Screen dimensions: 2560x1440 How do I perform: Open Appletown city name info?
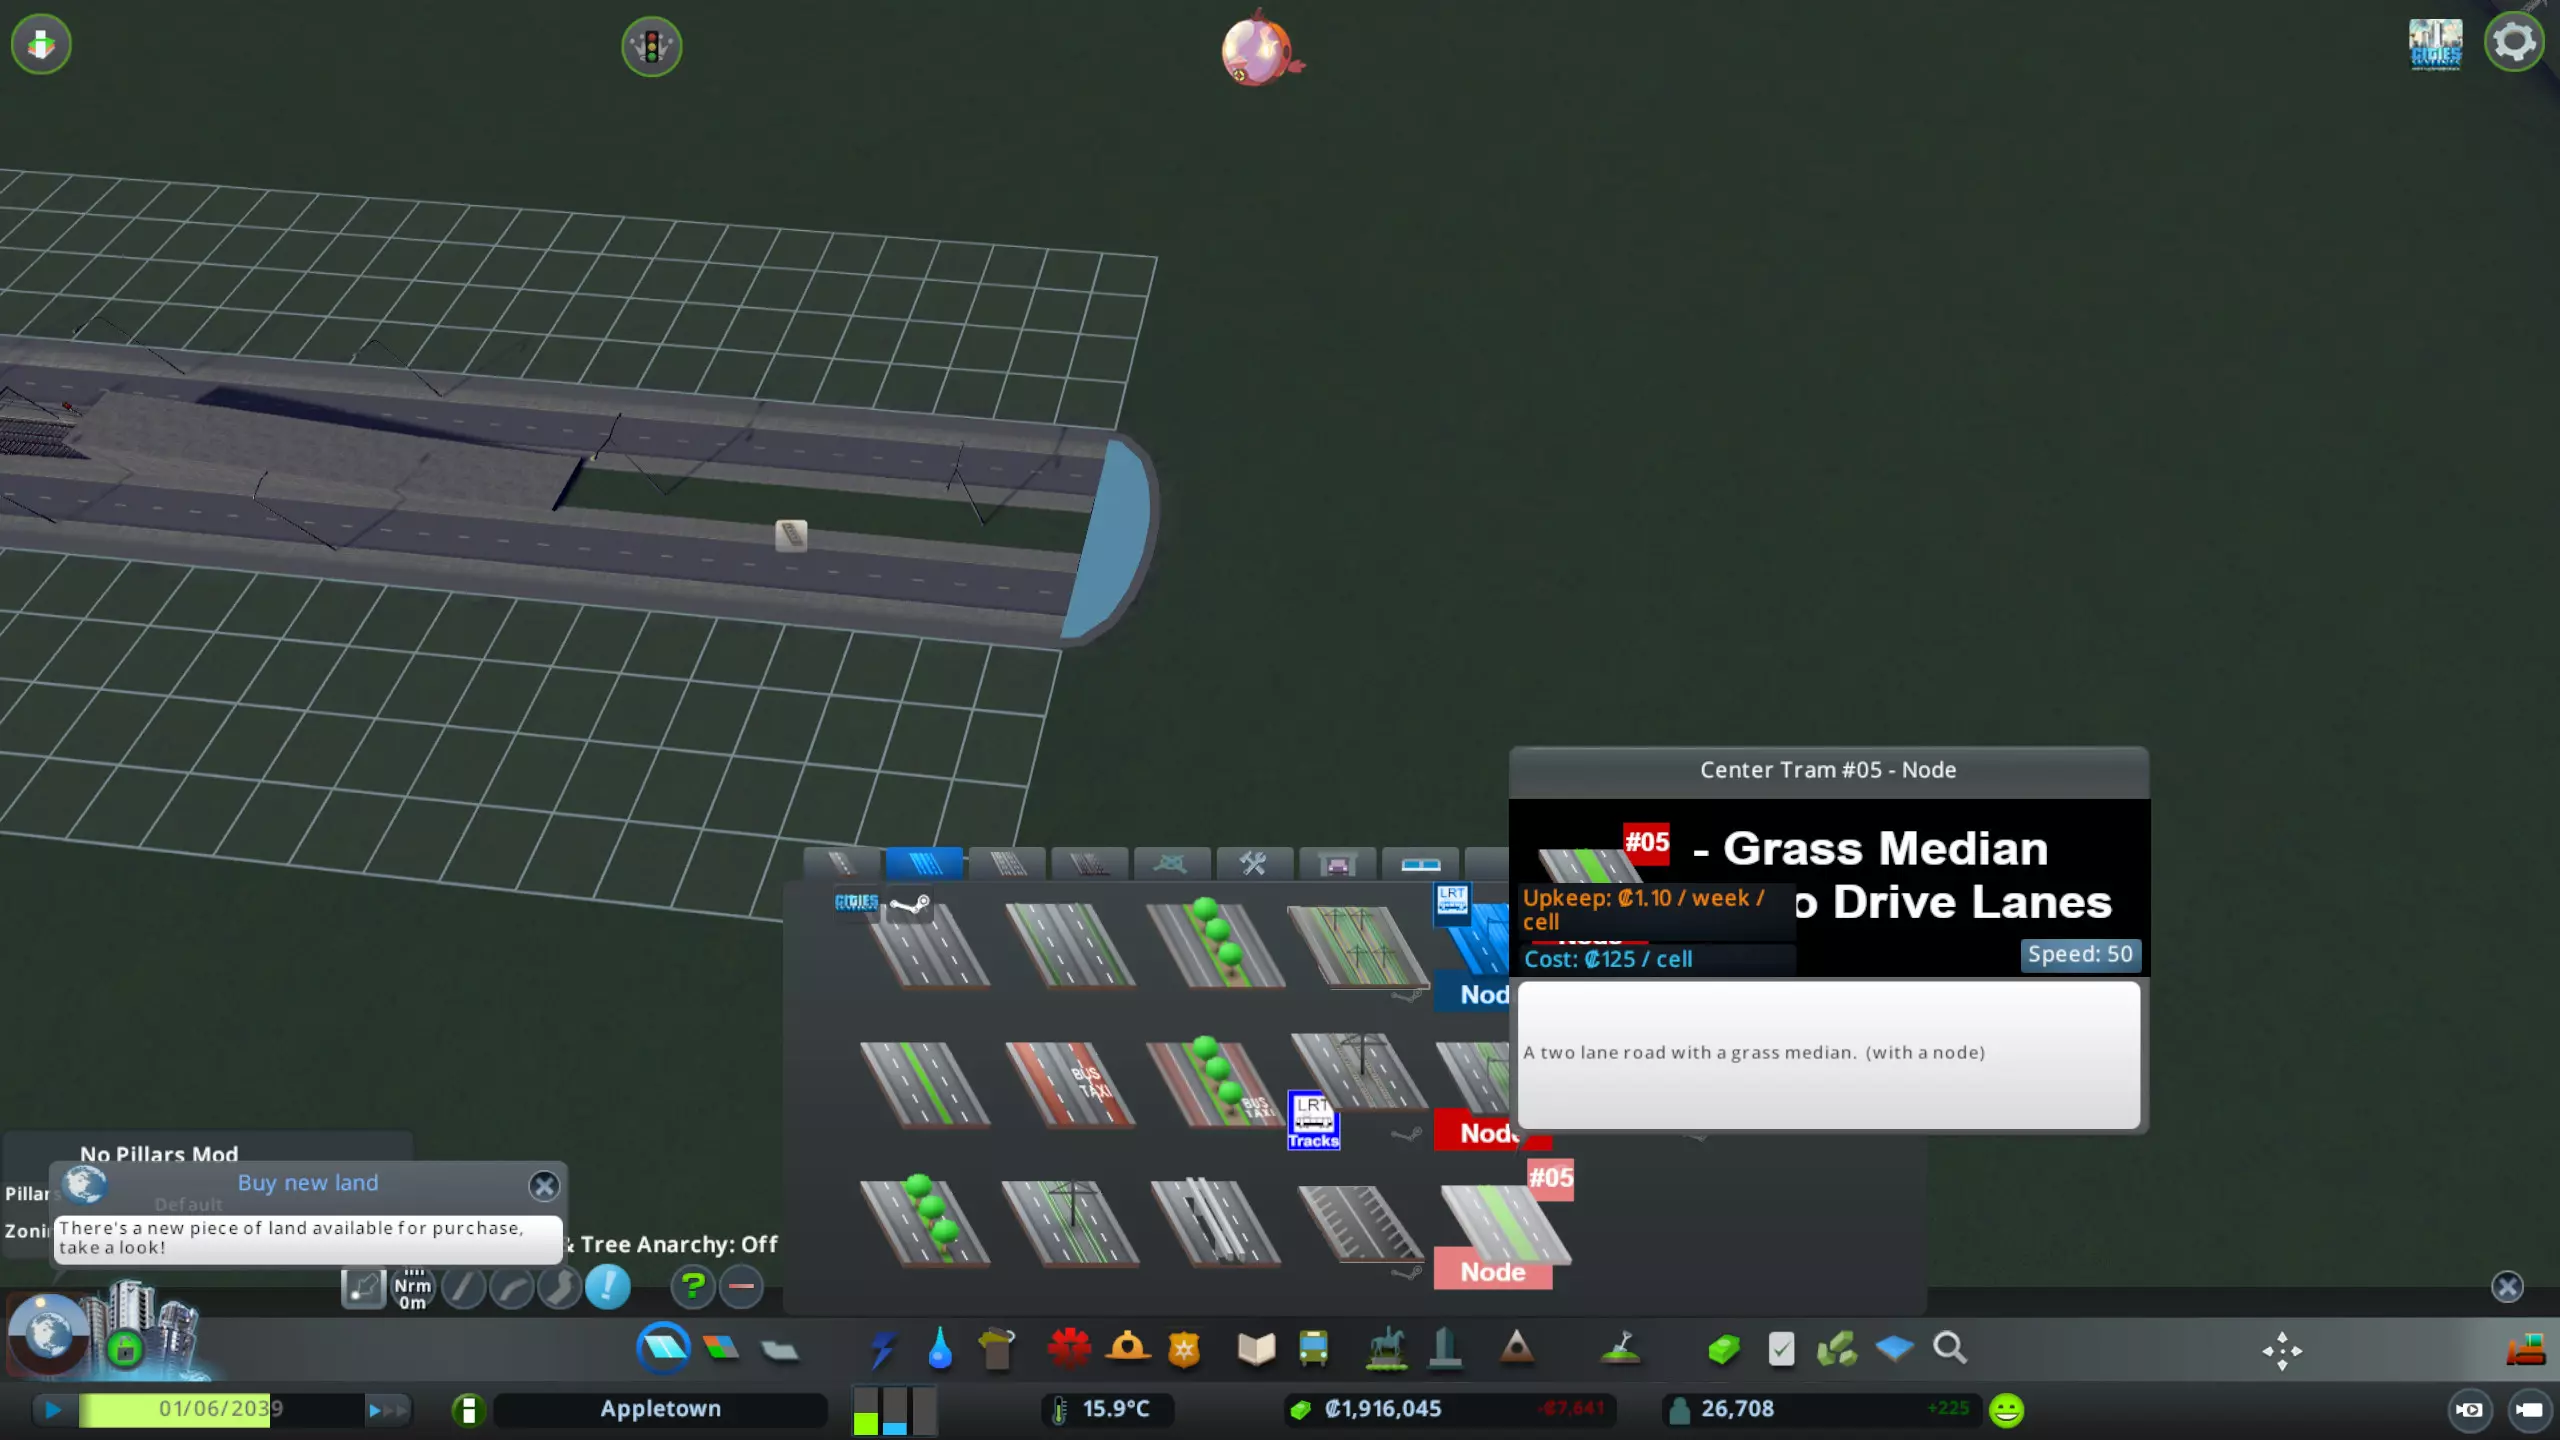click(x=660, y=1409)
